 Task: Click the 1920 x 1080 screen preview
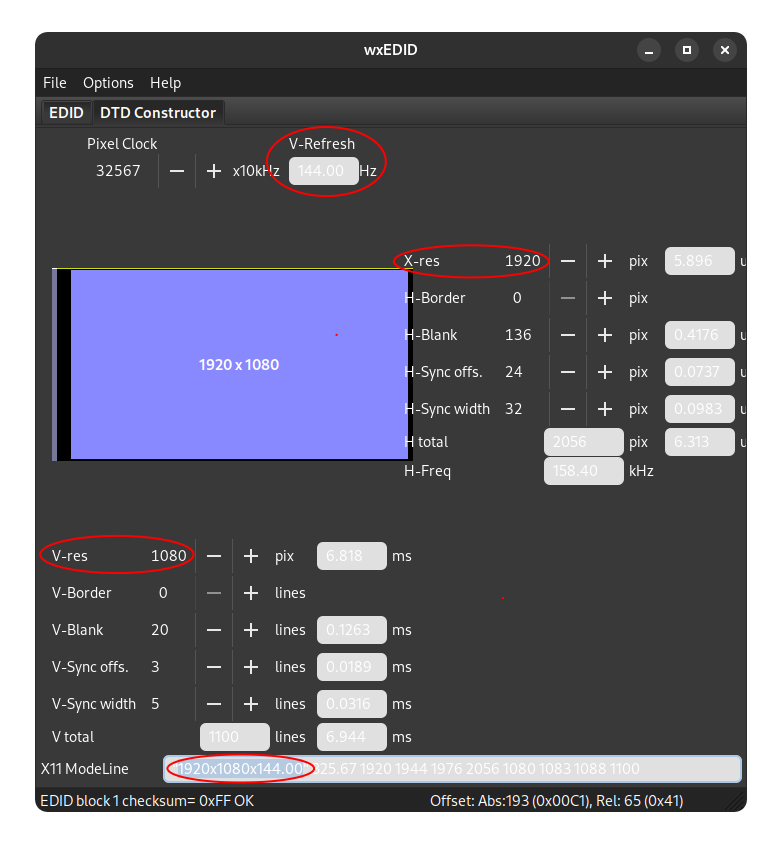coord(238,365)
